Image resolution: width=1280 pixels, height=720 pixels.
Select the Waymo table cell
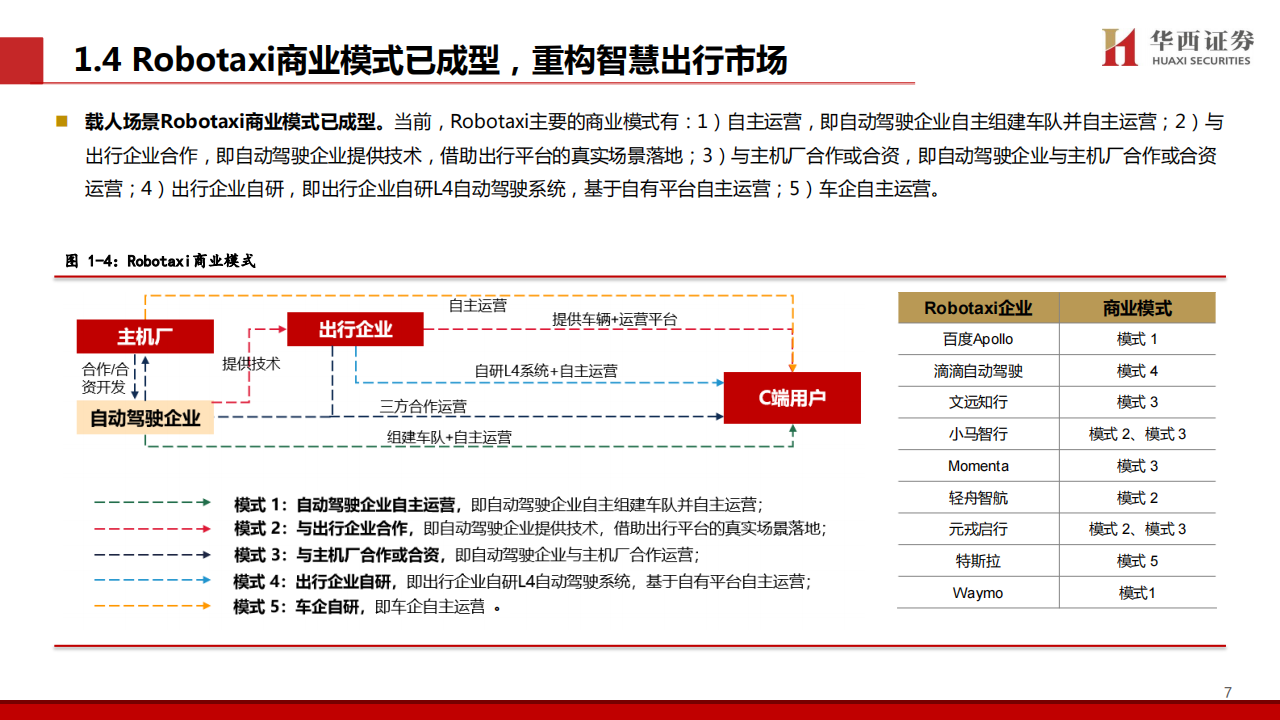[978, 593]
